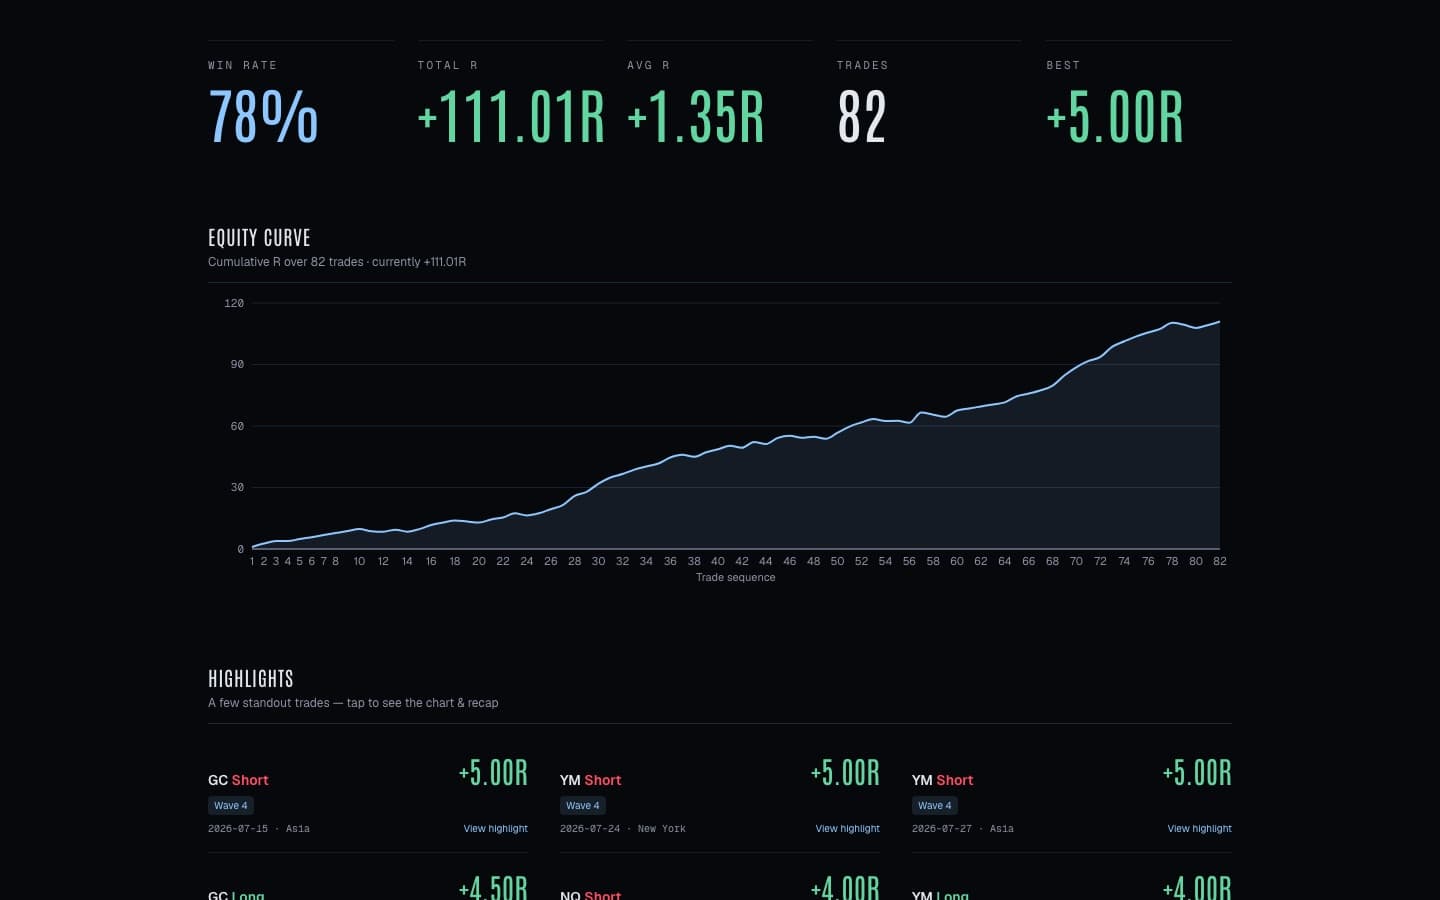This screenshot has height=900, width=1440.
Task: Click the +111.01R total R value
Action: point(511,117)
